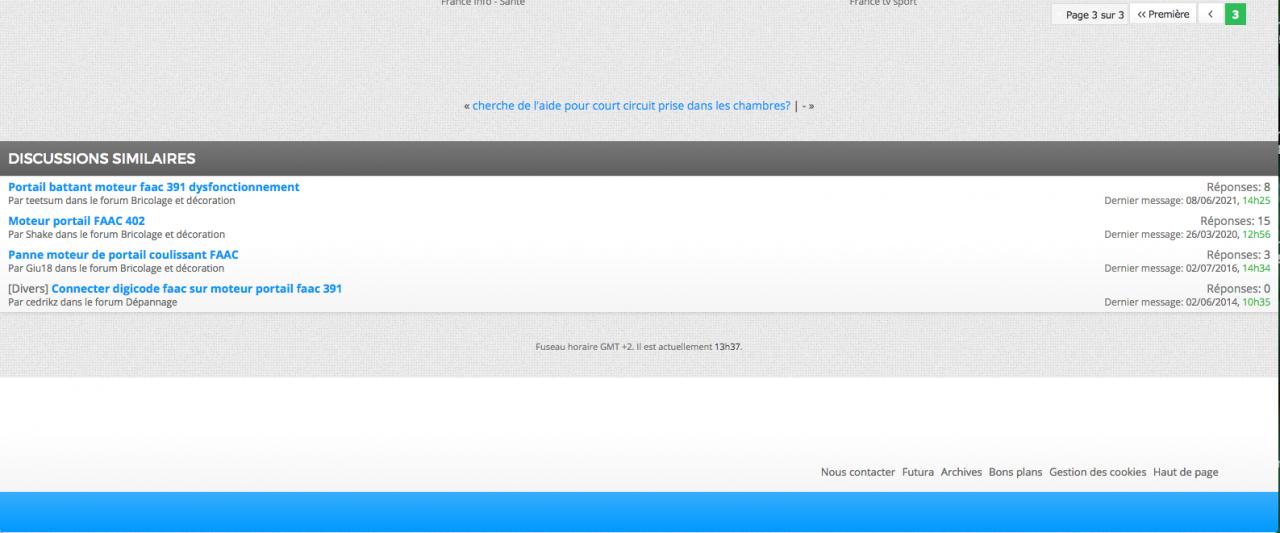Open the Futura footer link

918,472
